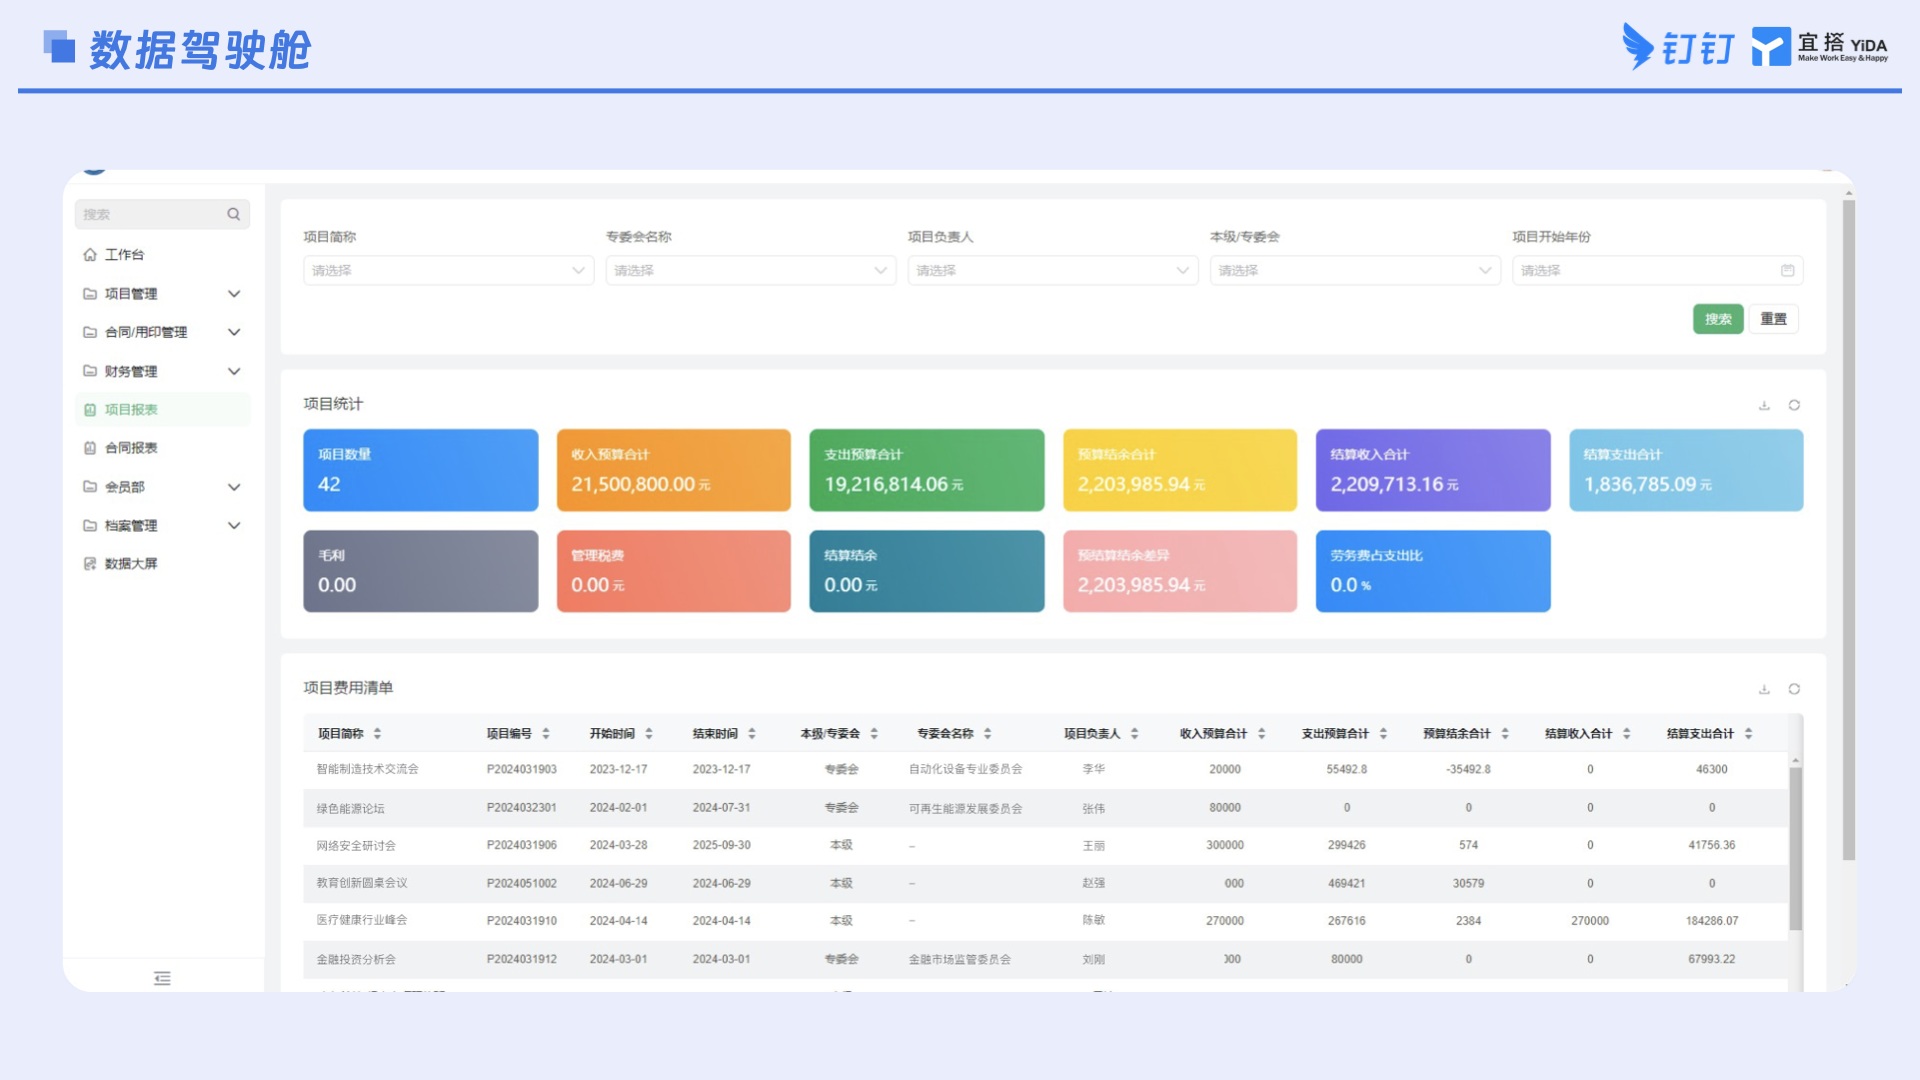Click the folder icon beside 项目管理
This screenshot has height=1080, width=1920.
[x=90, y=293]
